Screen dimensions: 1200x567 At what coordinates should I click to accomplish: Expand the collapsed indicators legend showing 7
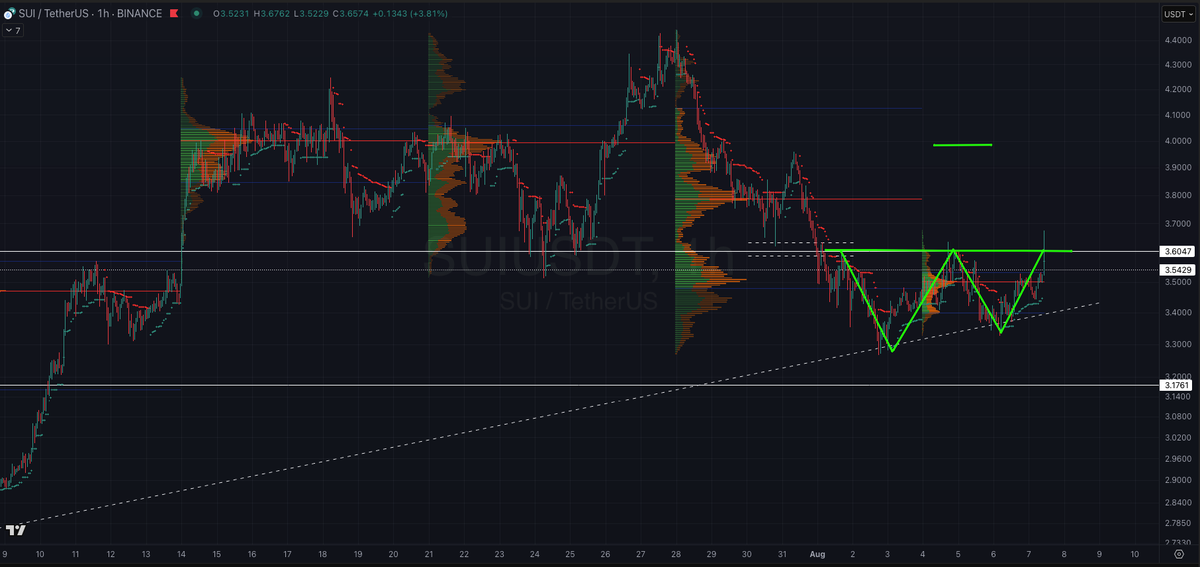tap(13, 31)
